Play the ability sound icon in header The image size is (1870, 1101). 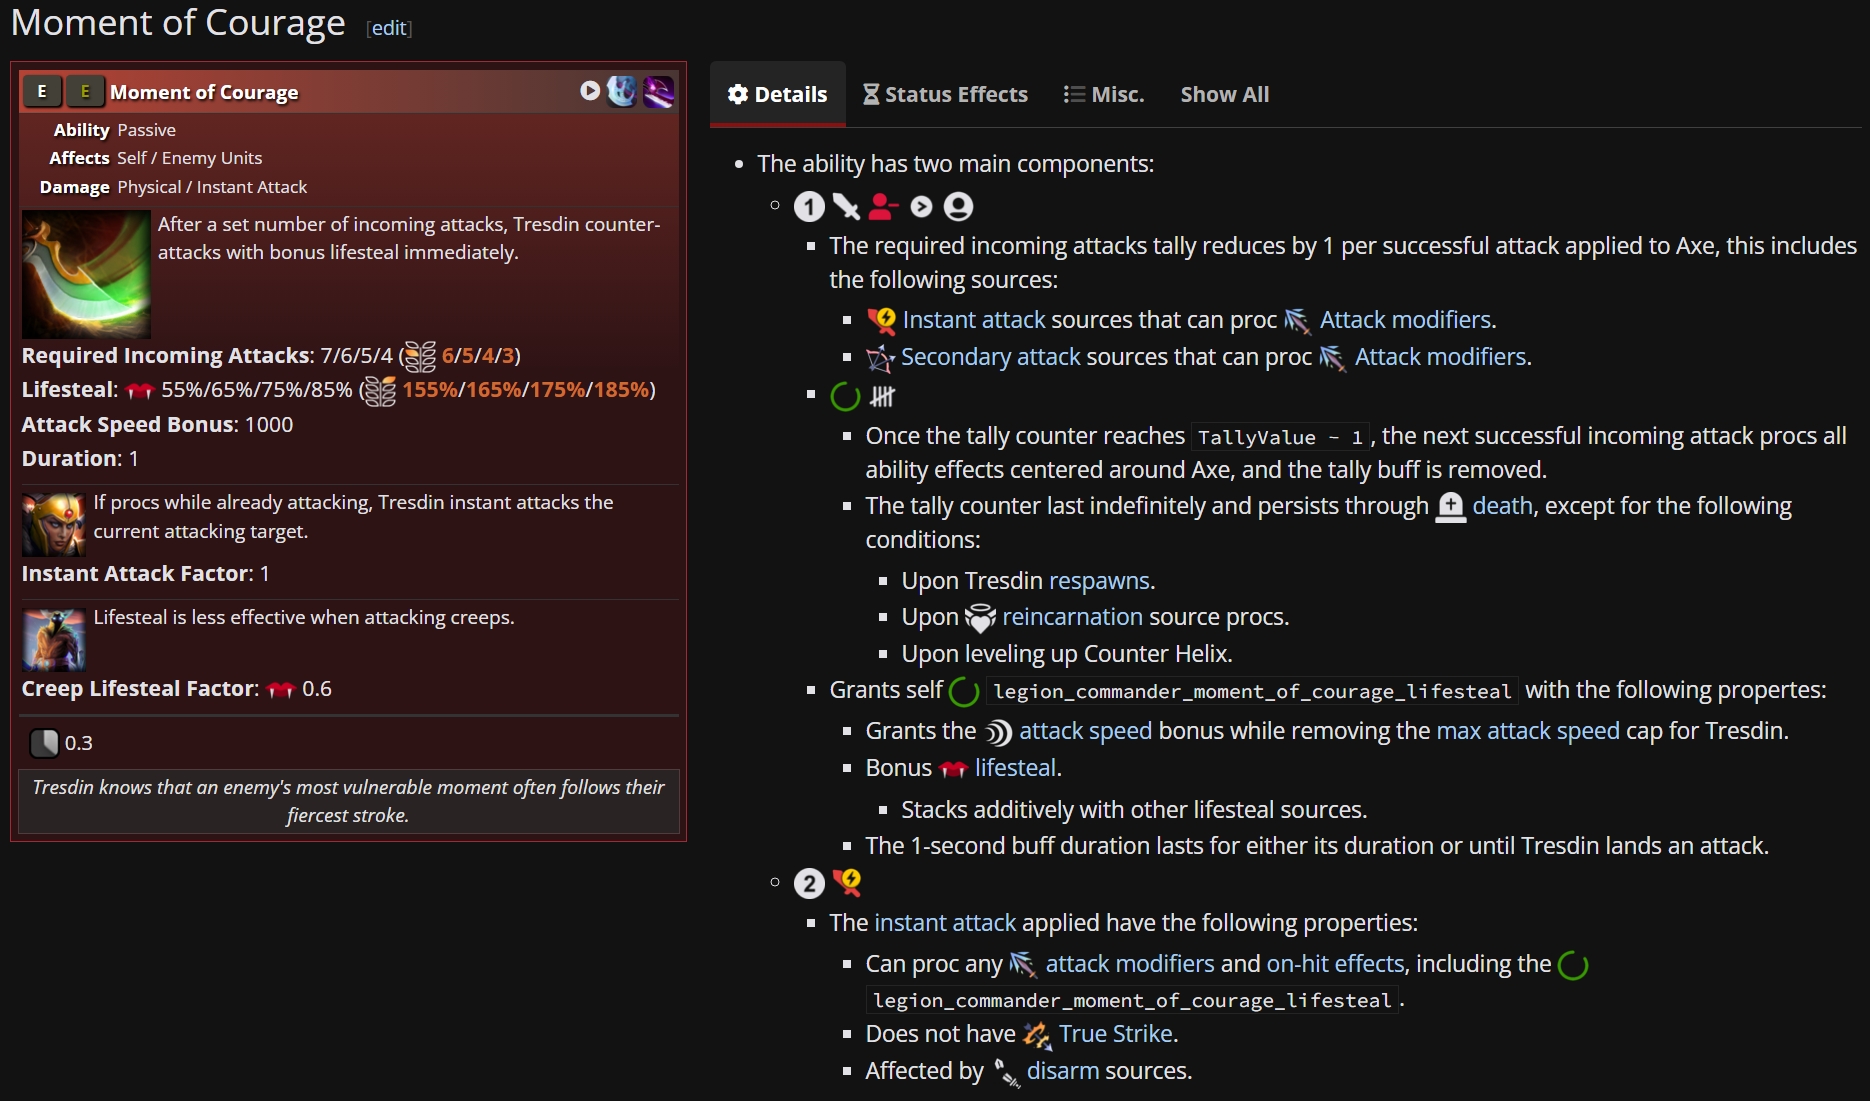point(590,91)
